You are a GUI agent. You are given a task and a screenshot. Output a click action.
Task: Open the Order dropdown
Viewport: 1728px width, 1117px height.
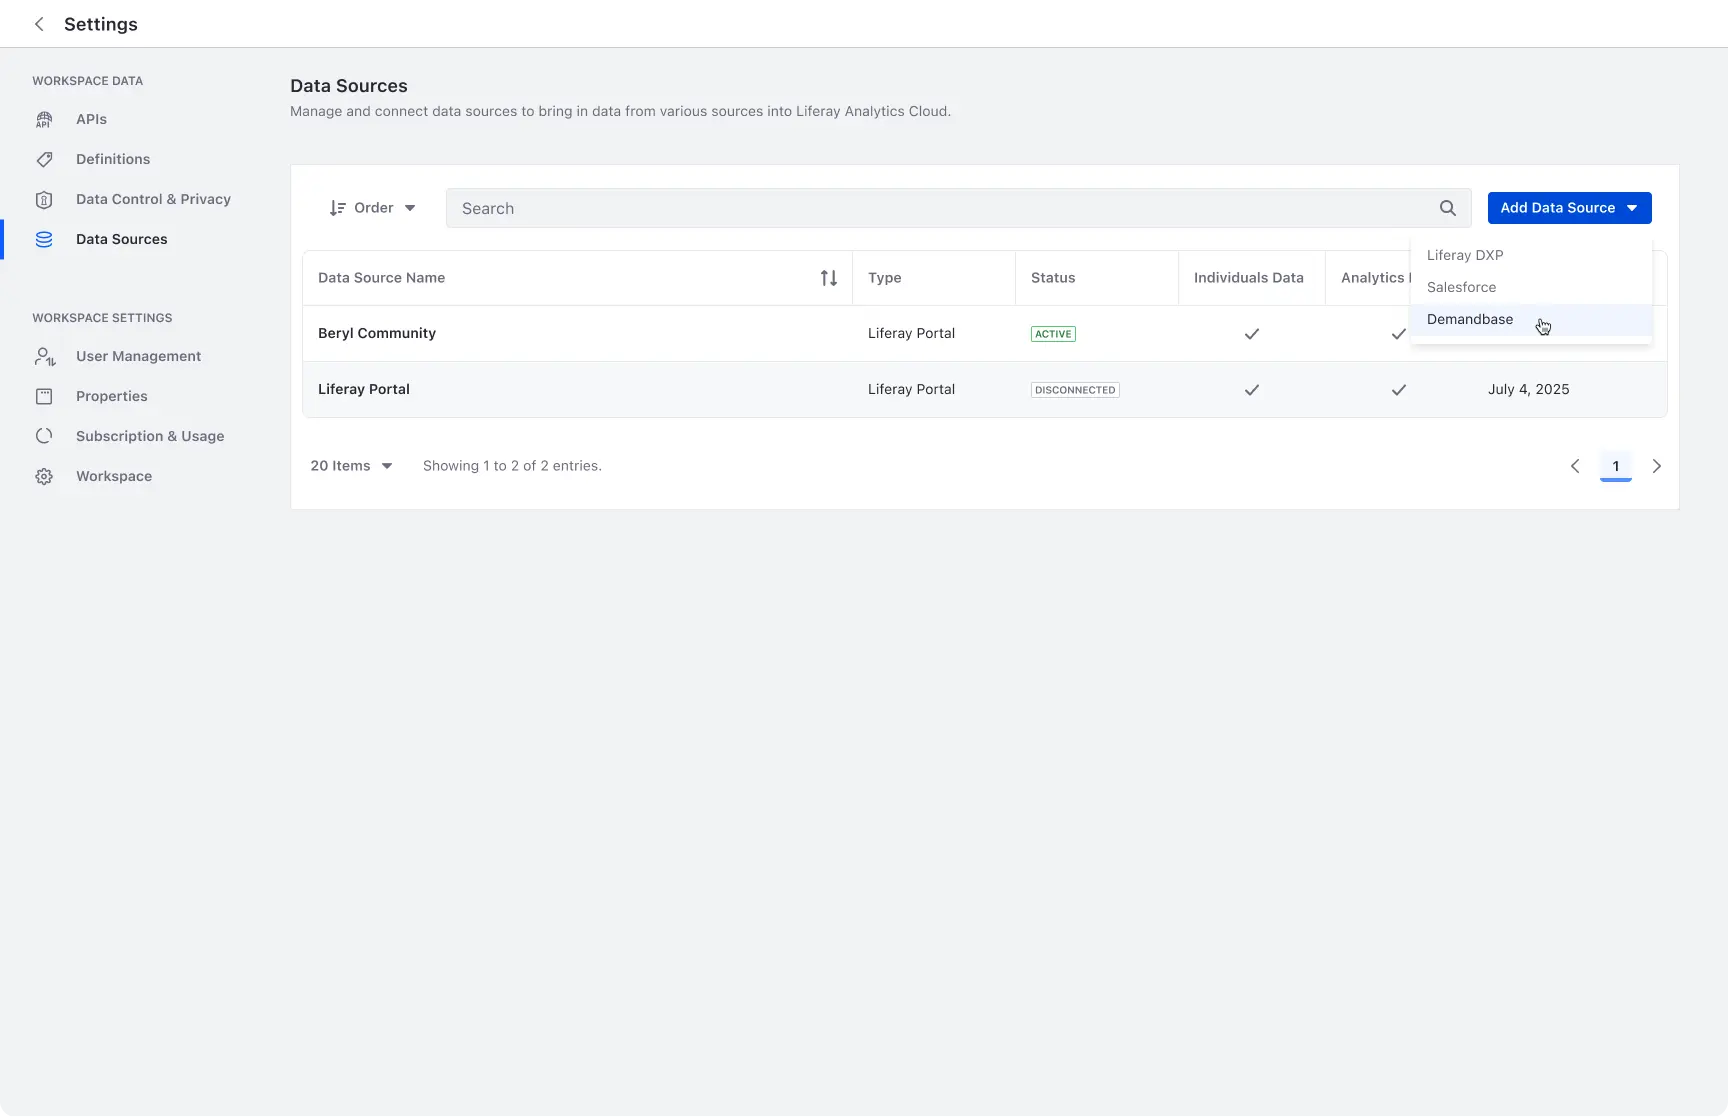point(372,208)
